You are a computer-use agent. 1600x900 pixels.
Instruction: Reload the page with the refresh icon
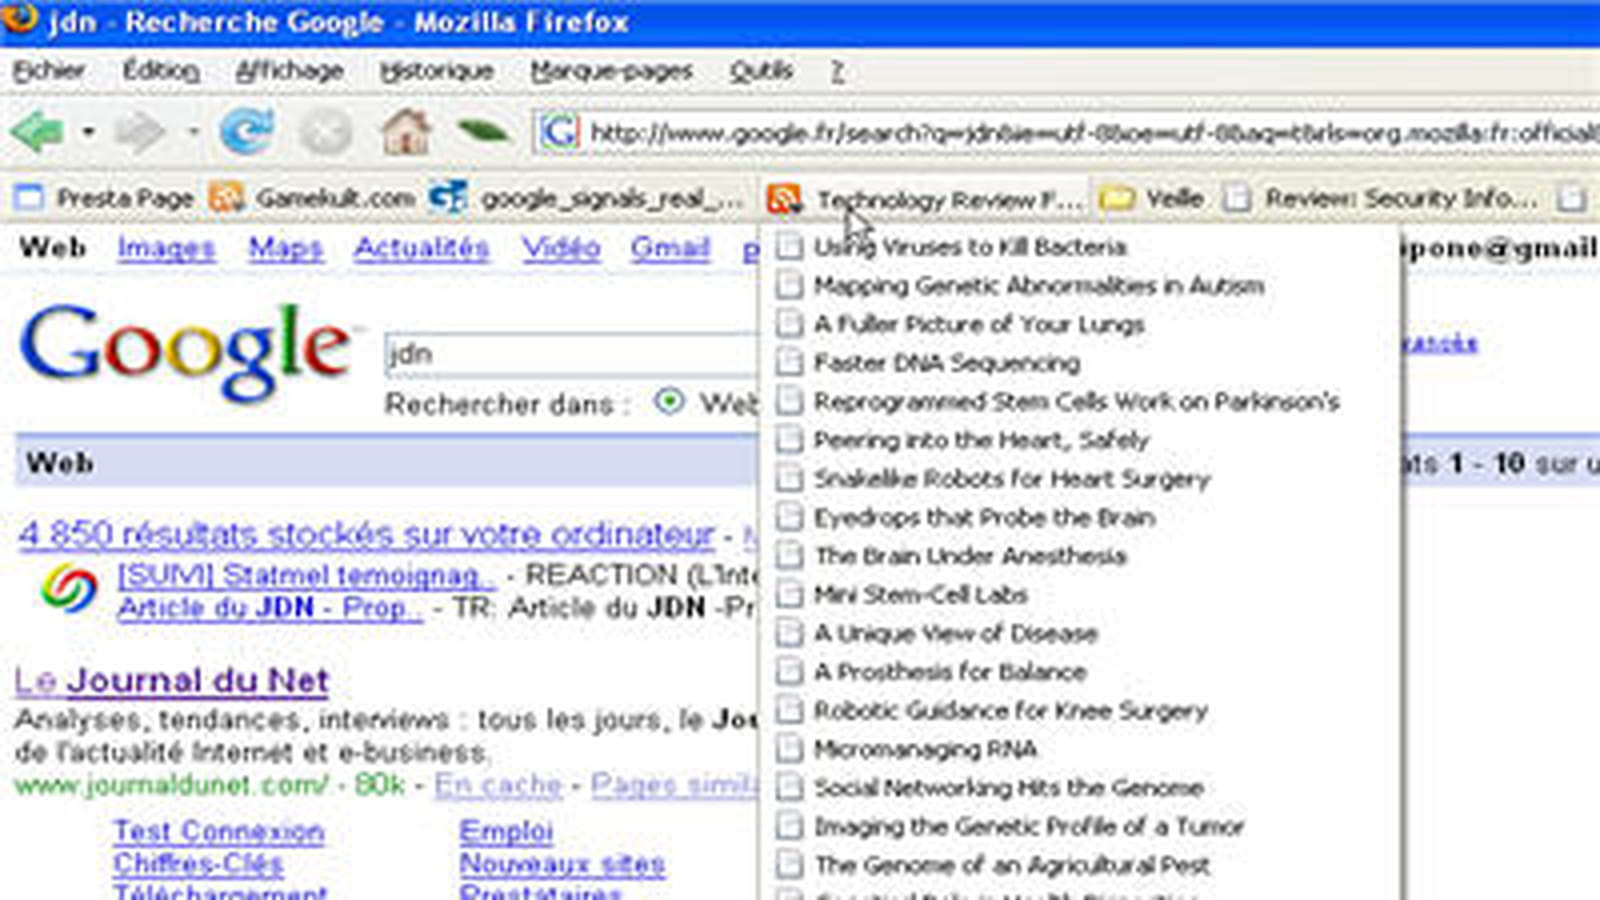click(x=246, y=131)
